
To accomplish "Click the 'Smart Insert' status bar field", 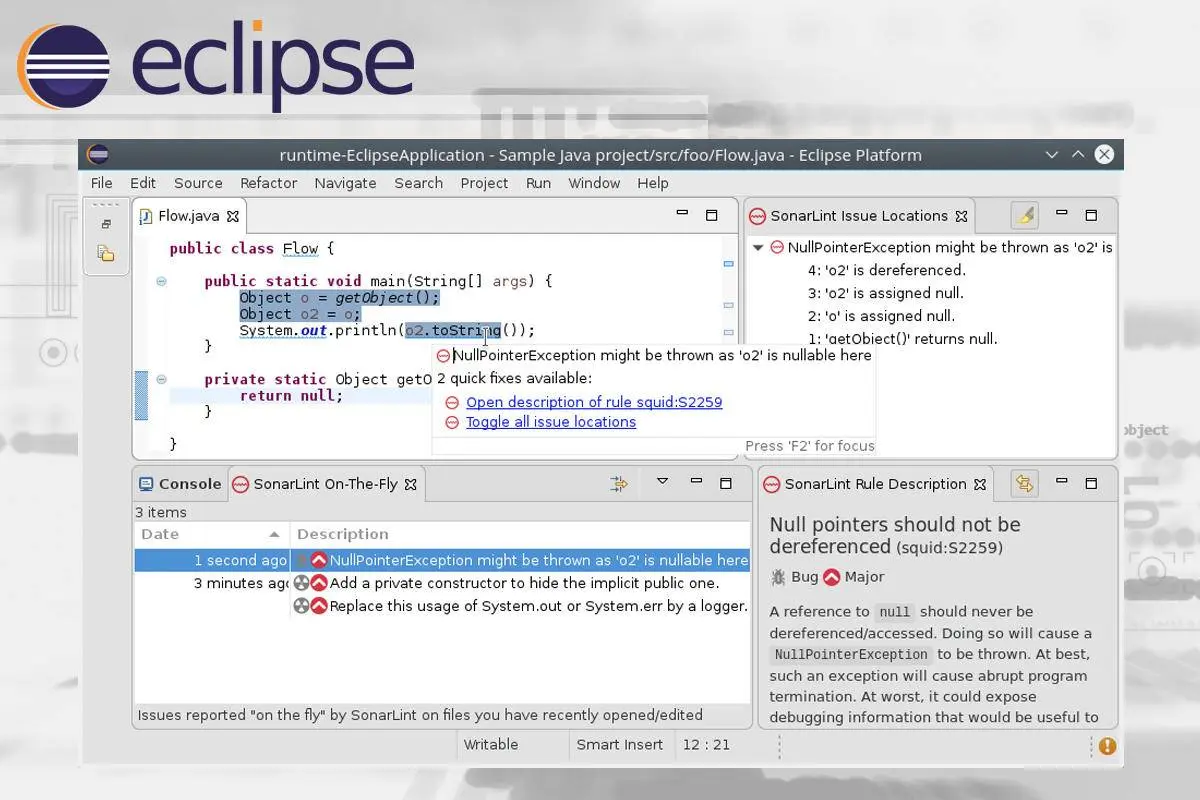I will pos(620,745).
